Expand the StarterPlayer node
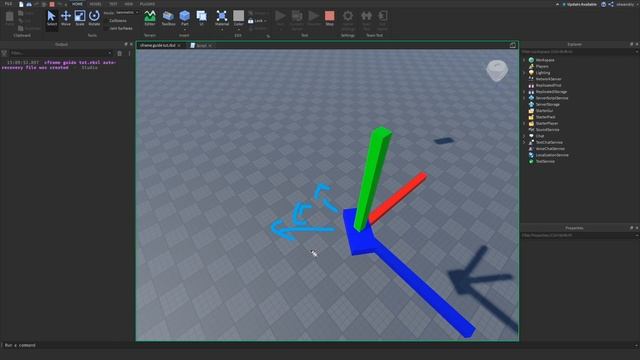This screenshot has width=640, height=360. 524,123
